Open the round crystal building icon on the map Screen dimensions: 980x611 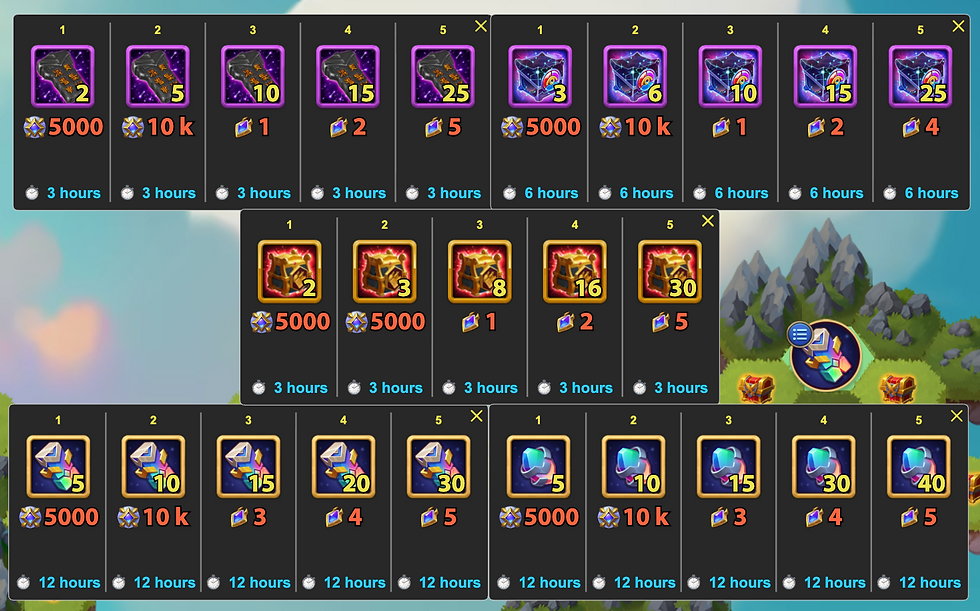pos(826,355)
